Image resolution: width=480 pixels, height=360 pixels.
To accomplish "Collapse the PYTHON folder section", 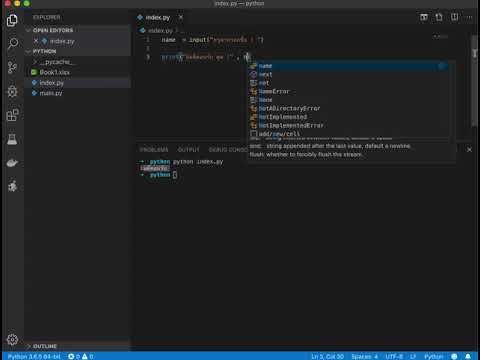I will tap(44, 51).
